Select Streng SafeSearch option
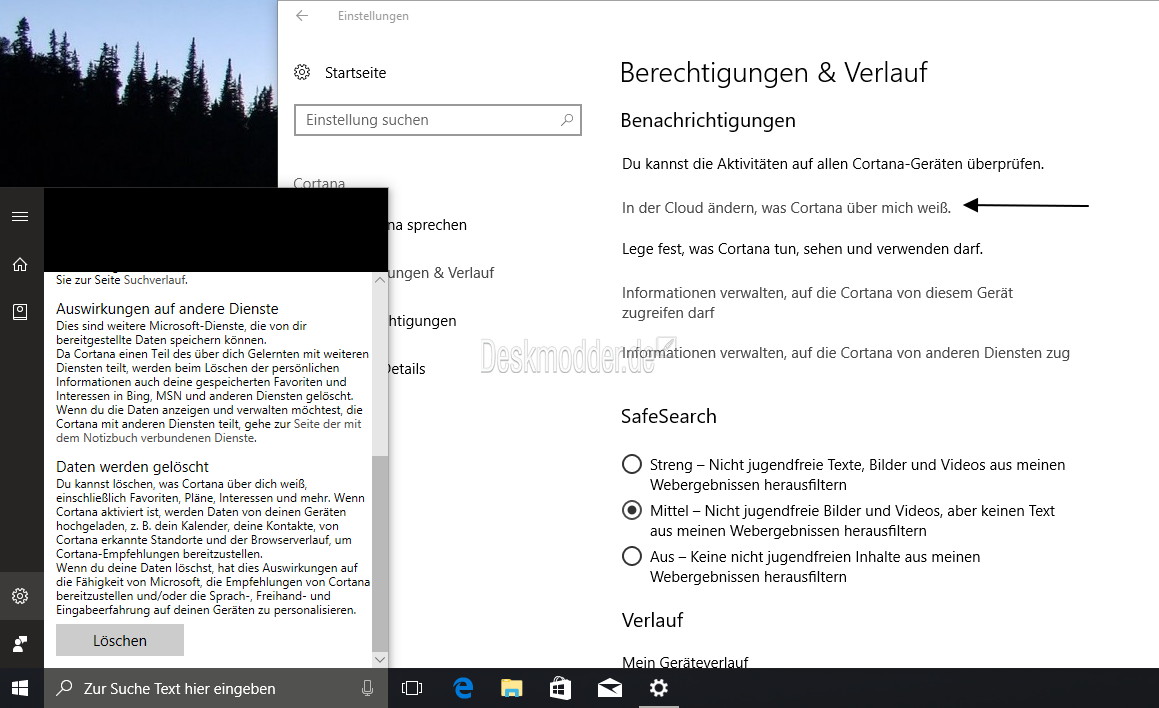This screenshot has width=1159, height=708. tap(632, 464)
